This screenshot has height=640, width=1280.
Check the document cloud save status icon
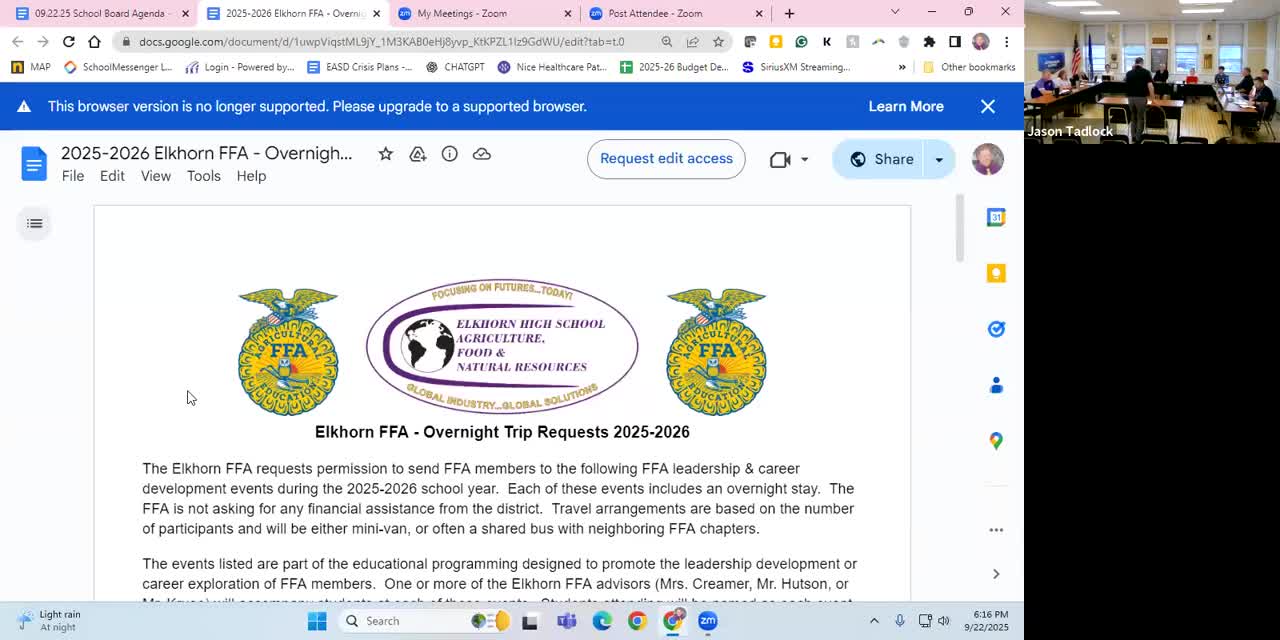pos(481,154)
